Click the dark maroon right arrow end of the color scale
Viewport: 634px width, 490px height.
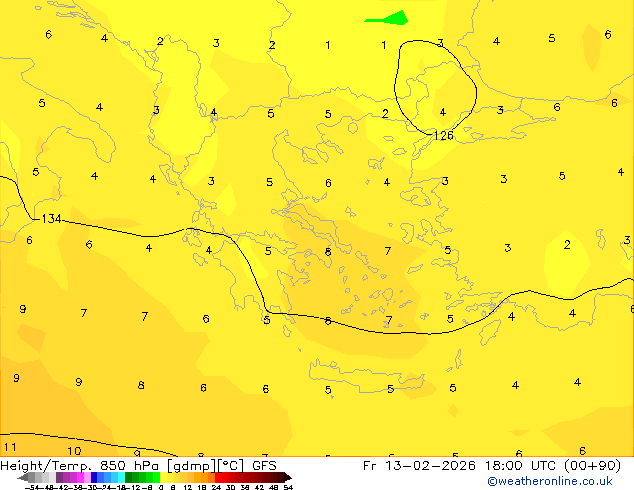[288, 477]
